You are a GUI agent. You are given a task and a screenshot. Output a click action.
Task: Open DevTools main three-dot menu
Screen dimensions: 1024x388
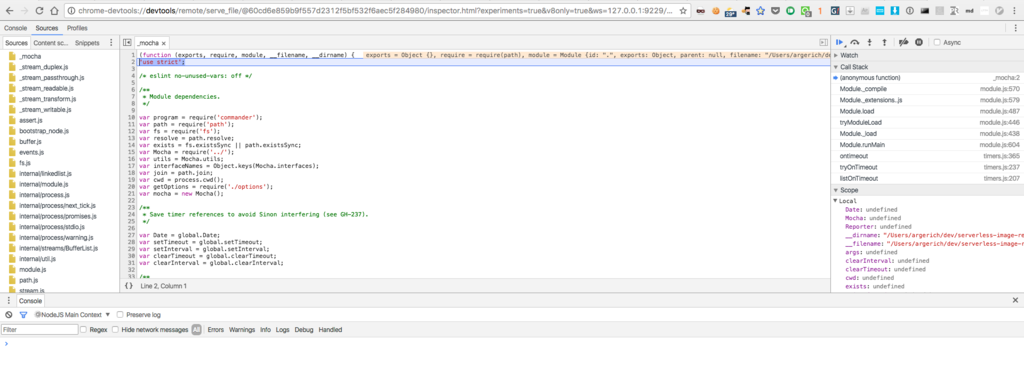(1016, 28)
